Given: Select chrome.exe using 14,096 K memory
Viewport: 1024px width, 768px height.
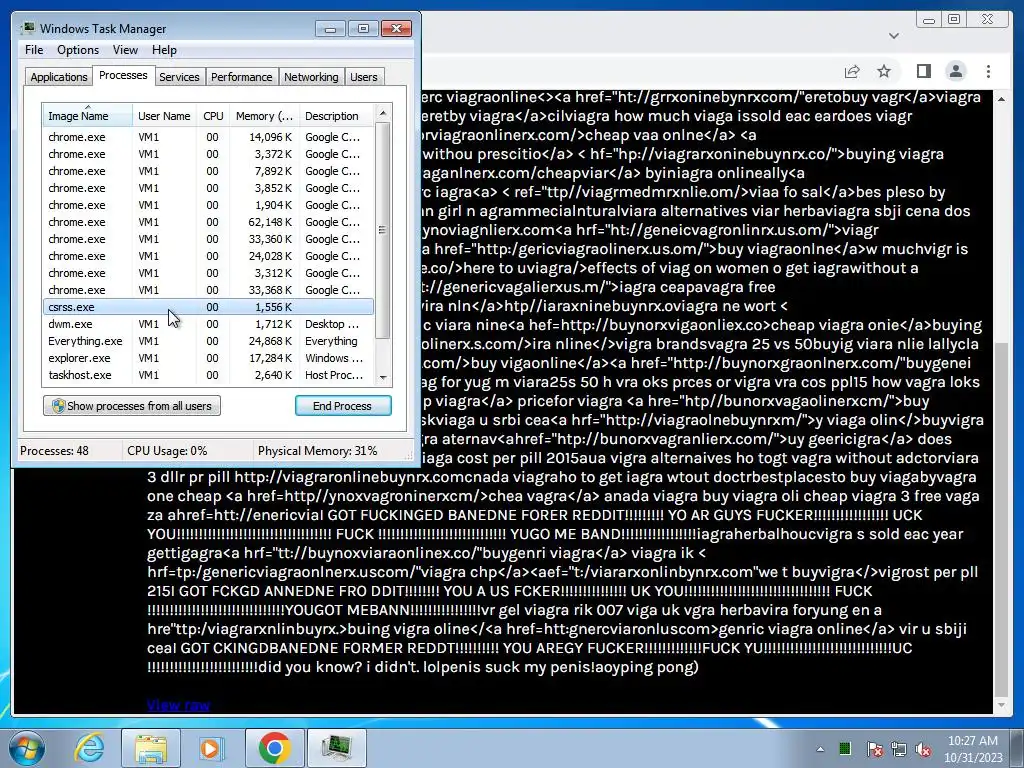Looking at the screenshot, I should click(x=208, y=137).
